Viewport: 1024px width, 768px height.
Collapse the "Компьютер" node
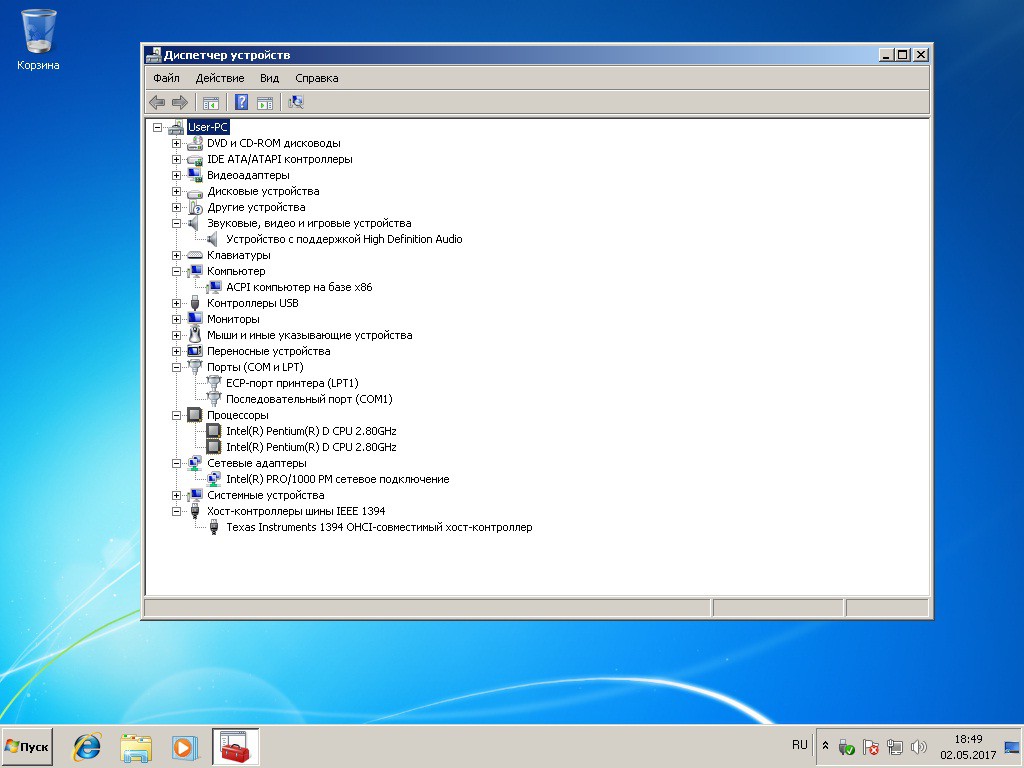(x=176, y=271)
